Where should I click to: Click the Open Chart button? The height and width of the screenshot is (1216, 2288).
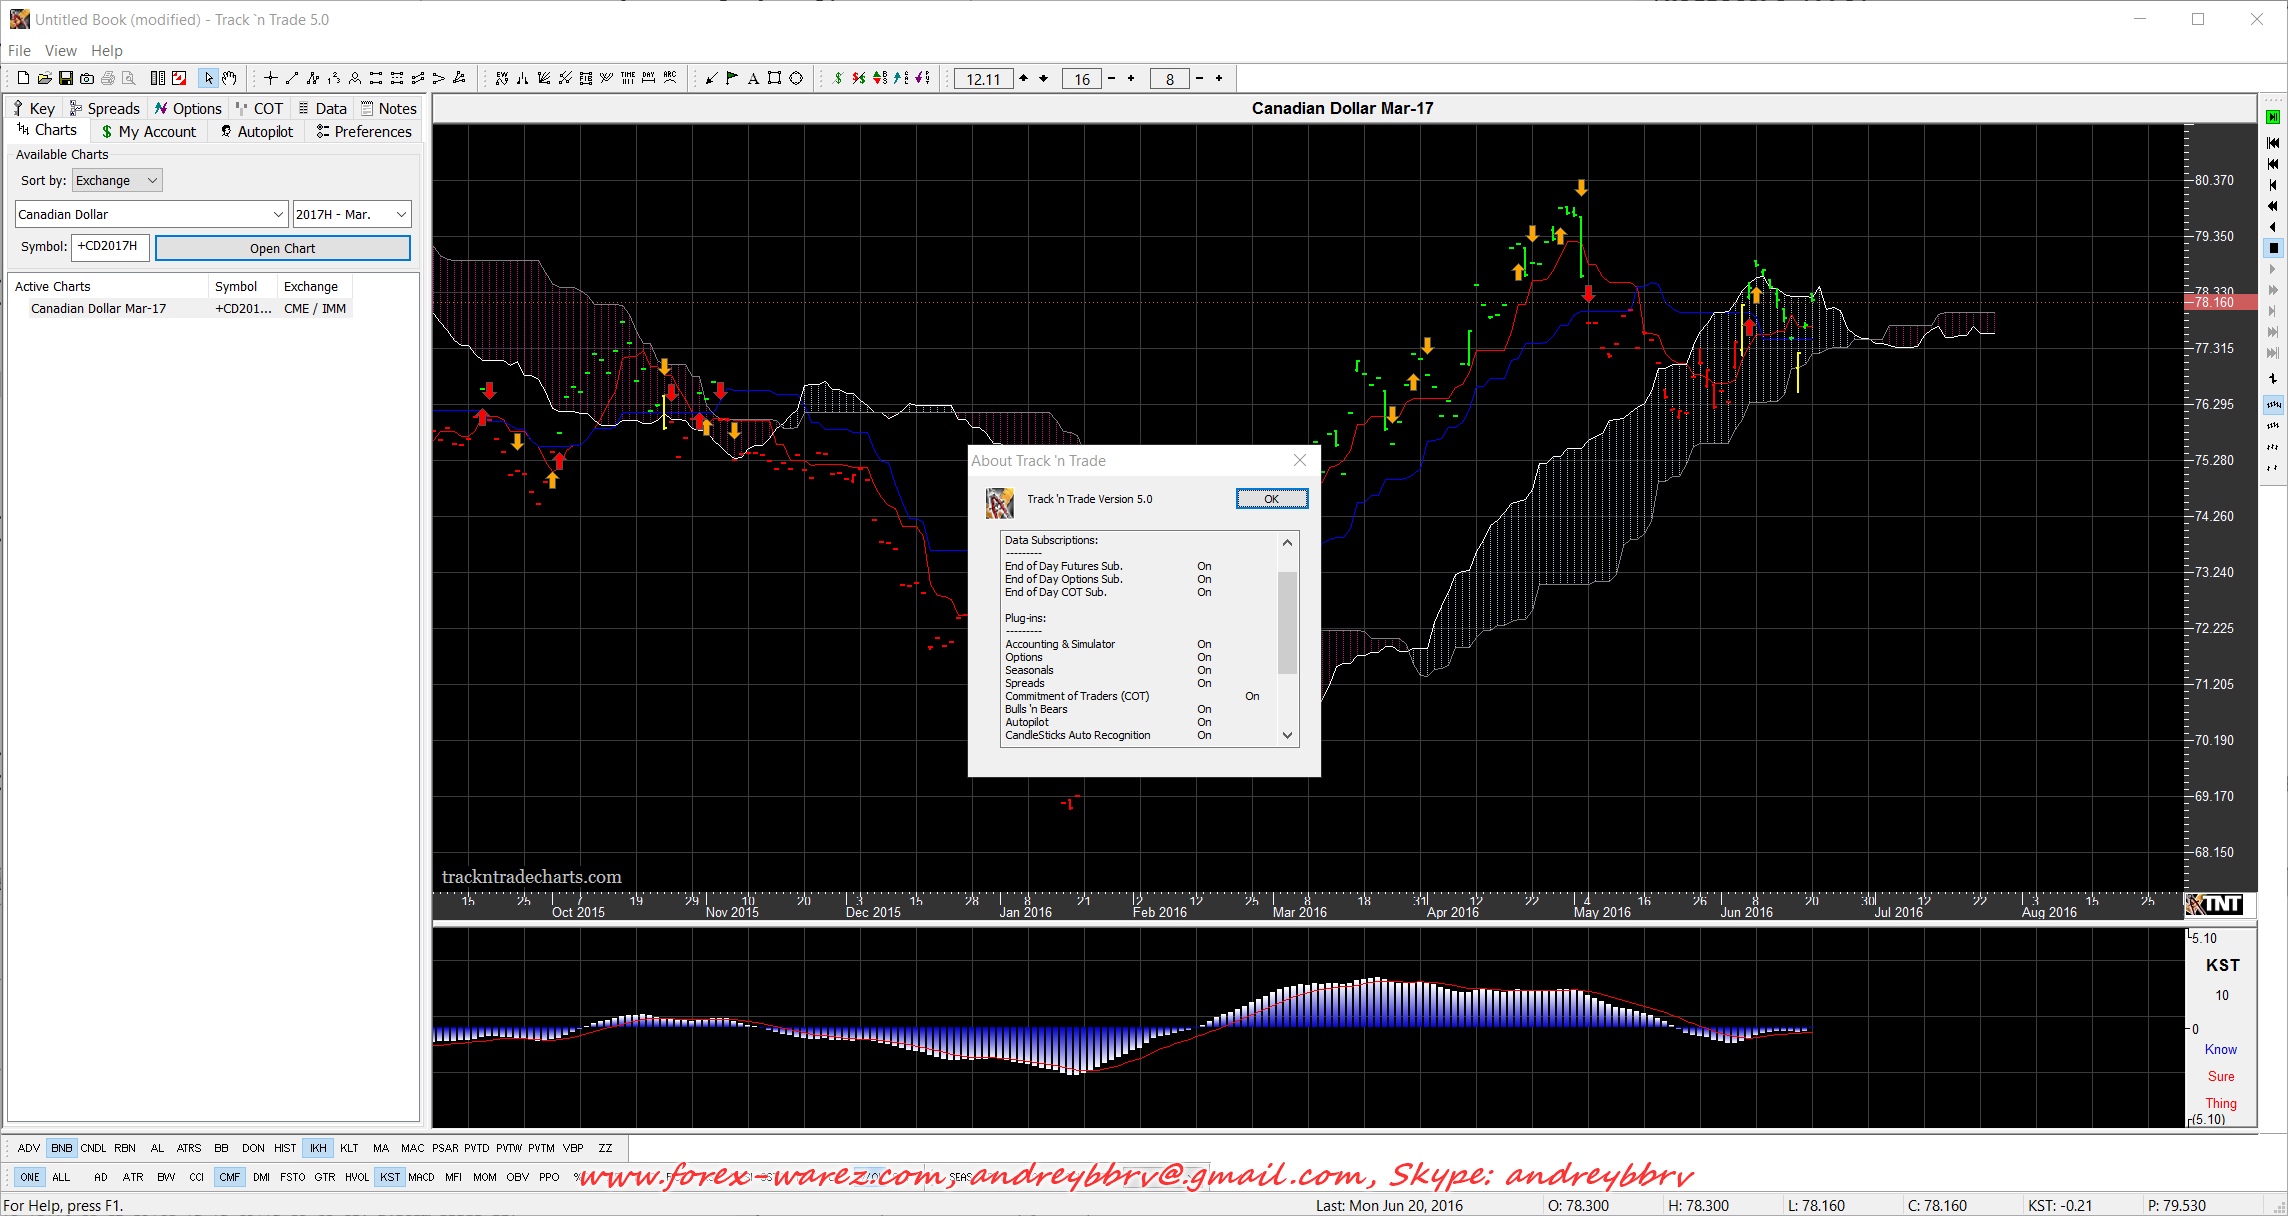pos(283,248)
